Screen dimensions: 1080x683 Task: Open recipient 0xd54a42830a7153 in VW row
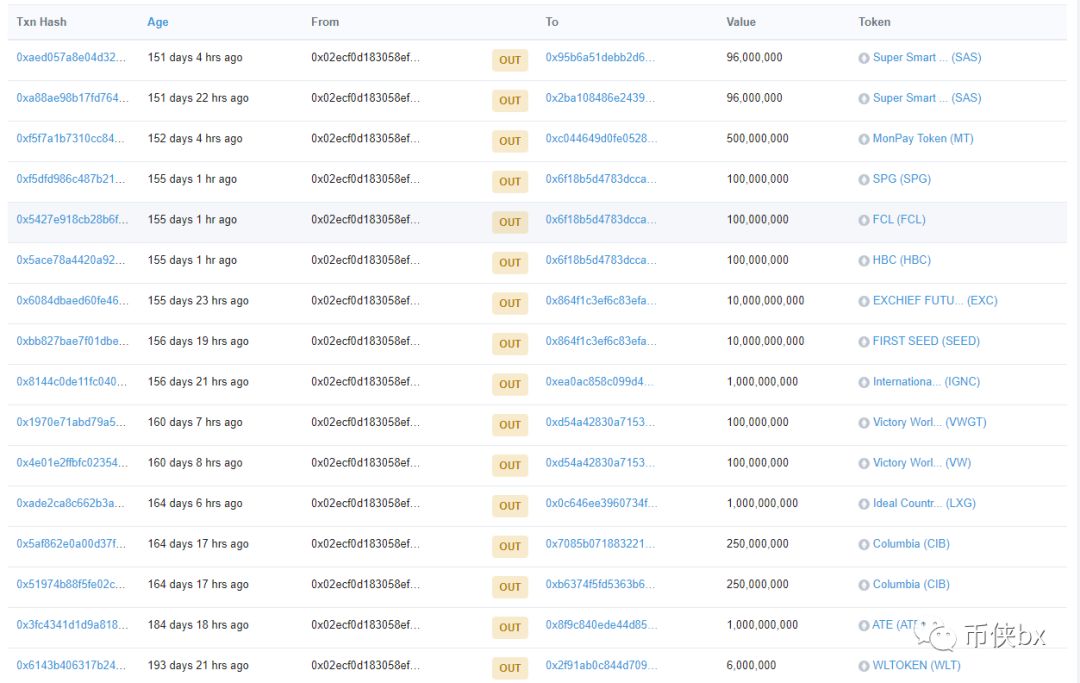coord(600,463)
